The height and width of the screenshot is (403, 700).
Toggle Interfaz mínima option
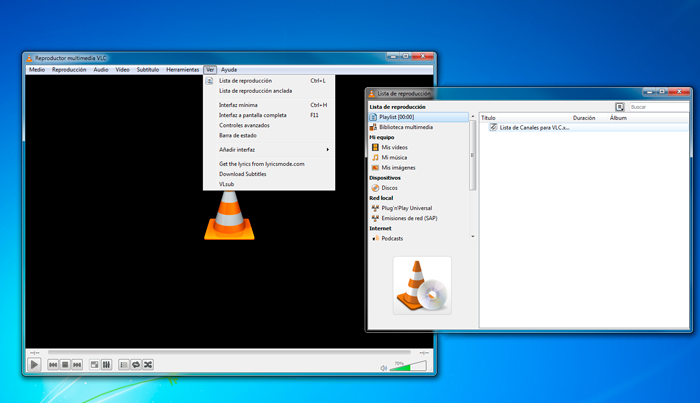coord(269,105)
